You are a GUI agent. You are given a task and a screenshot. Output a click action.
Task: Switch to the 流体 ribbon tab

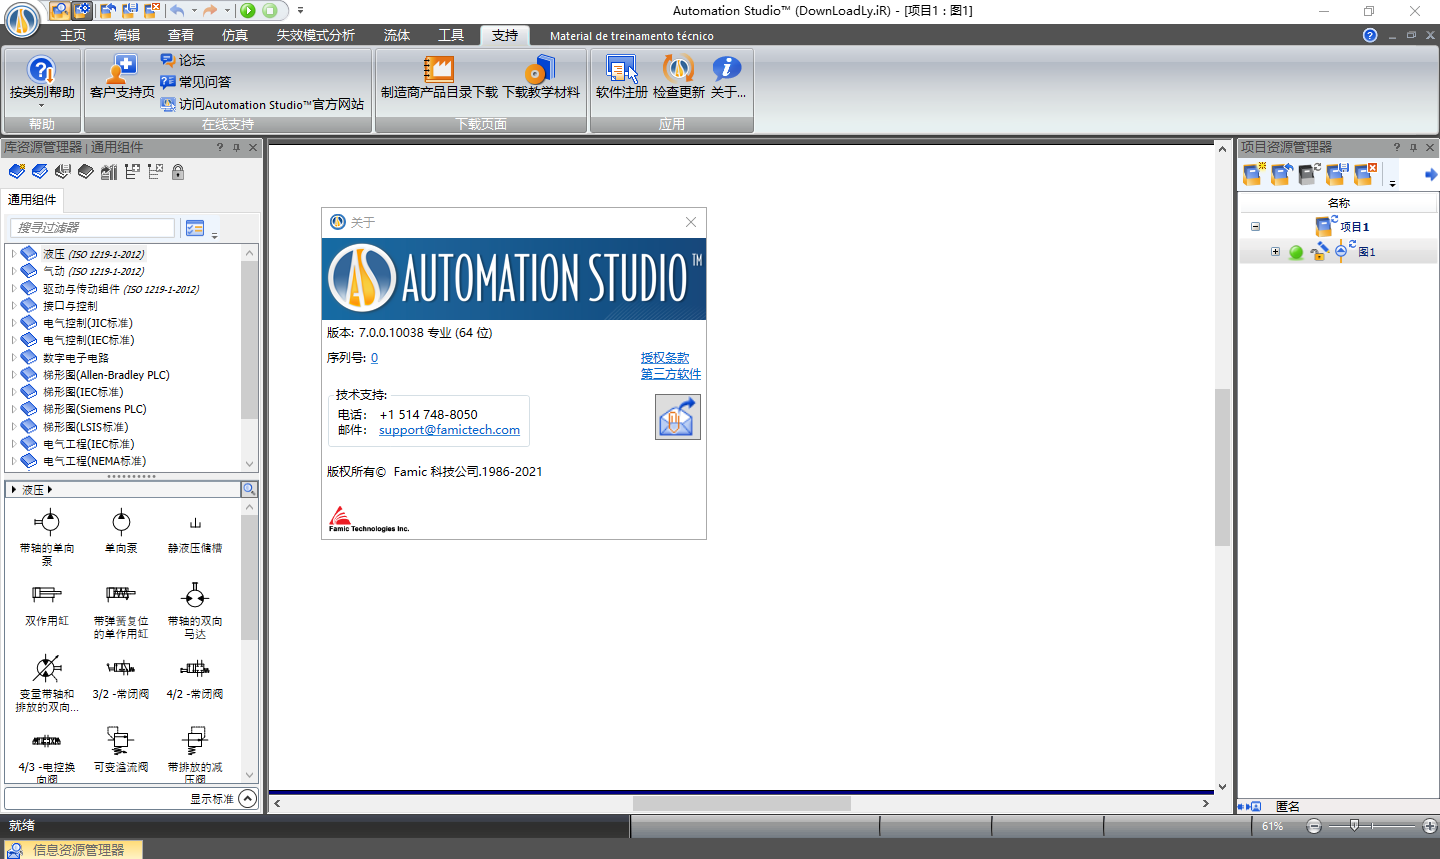coord(396,34)
